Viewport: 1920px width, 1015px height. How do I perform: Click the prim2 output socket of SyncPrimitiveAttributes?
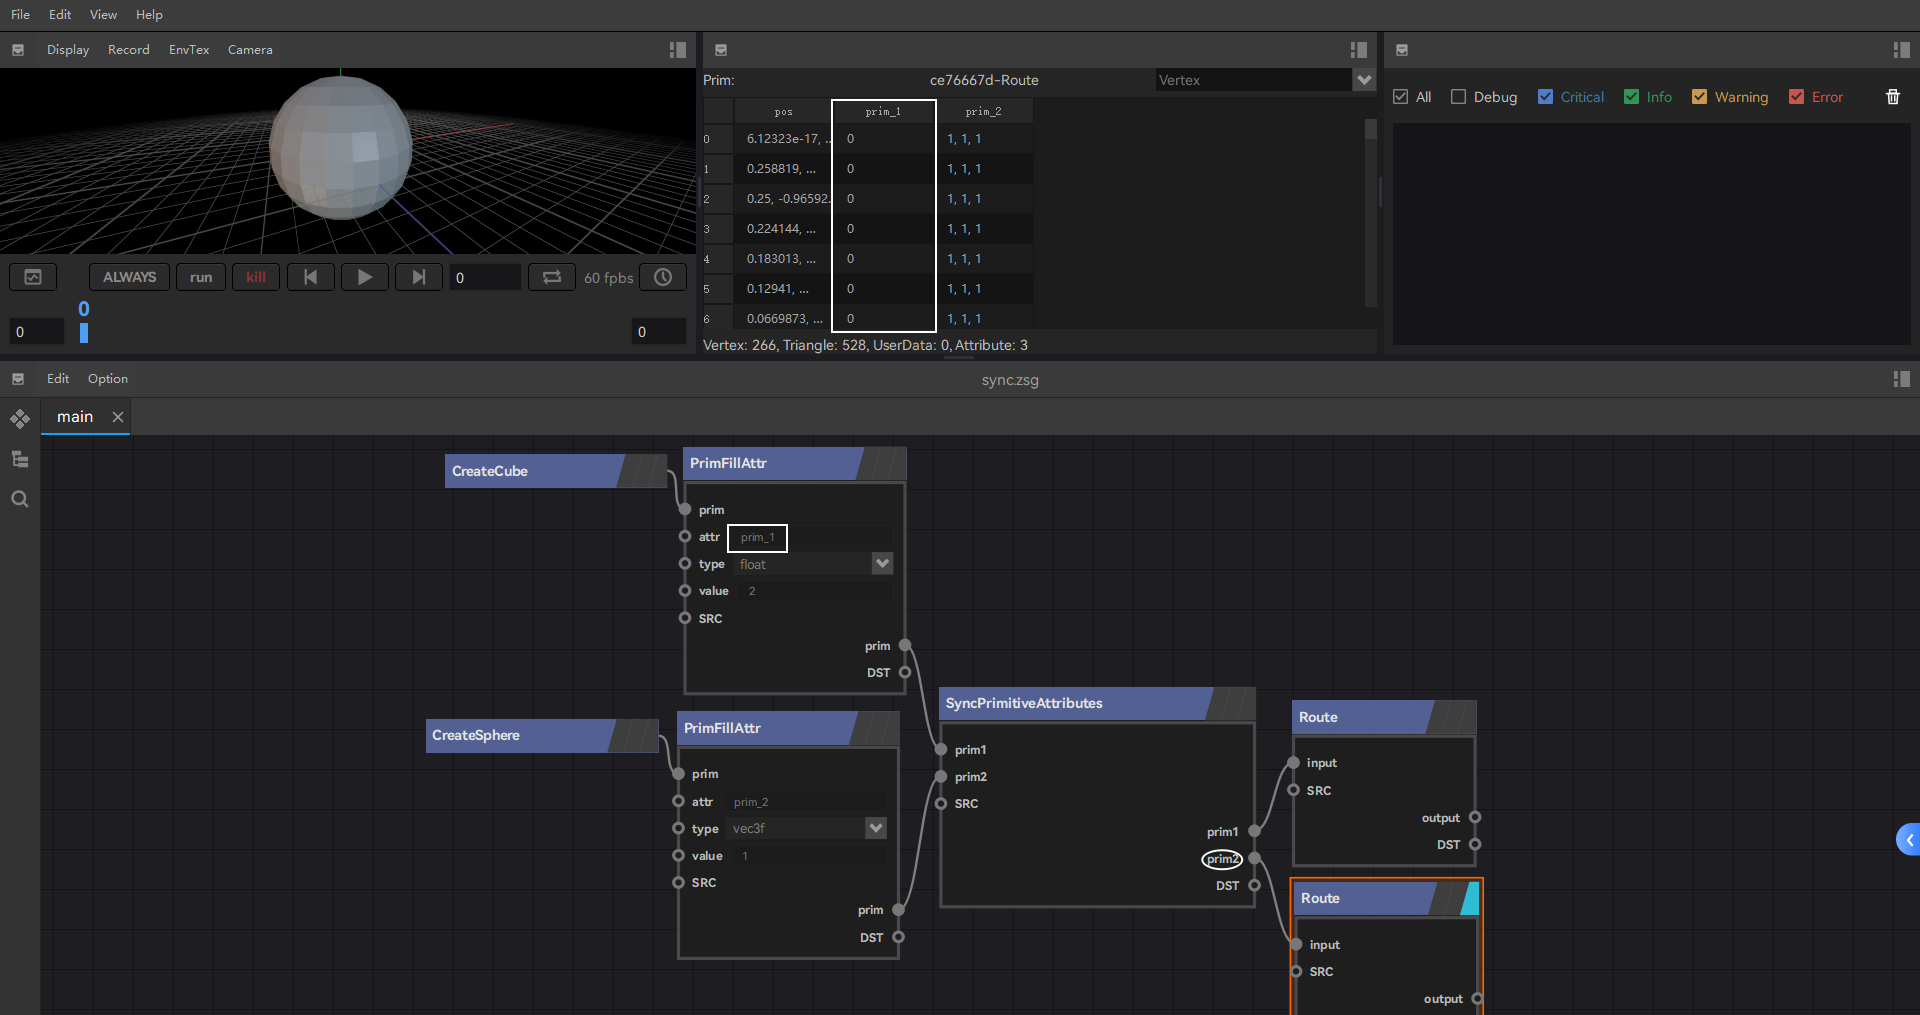pos(1254,858)
